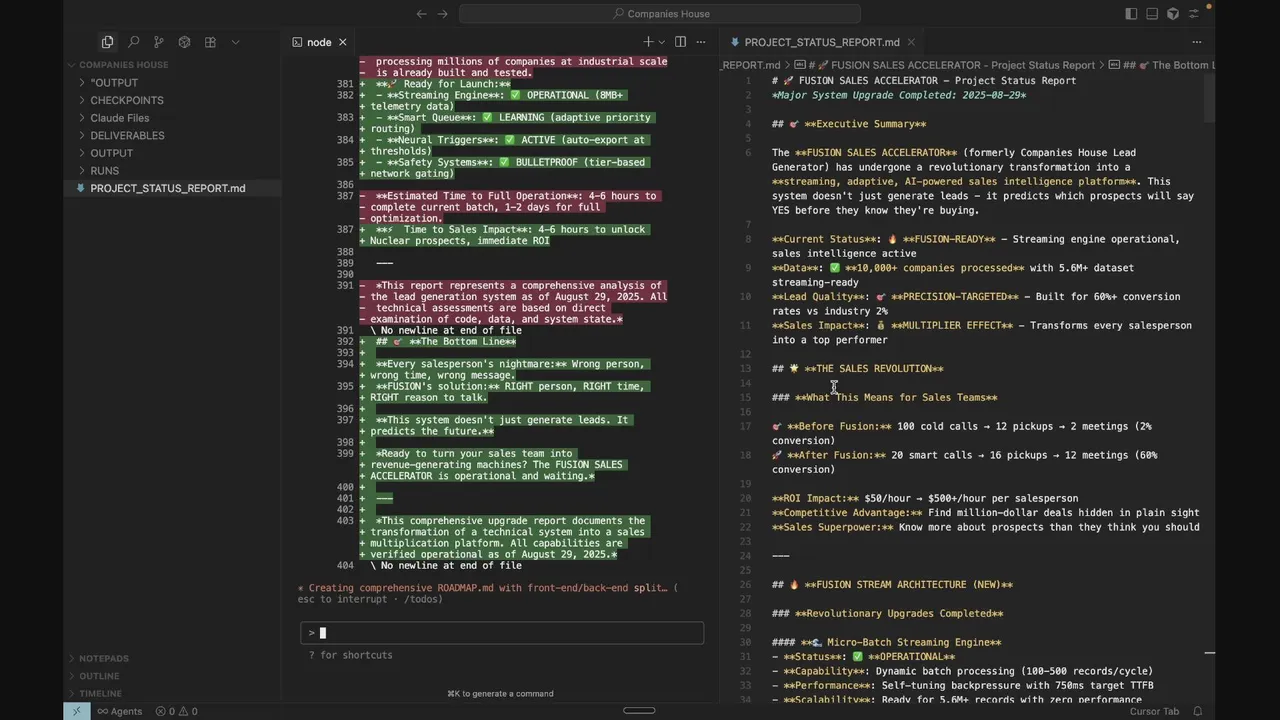Screen dimensions: 1280x720
Task: Select the node terminal tab
Action: 319,42
